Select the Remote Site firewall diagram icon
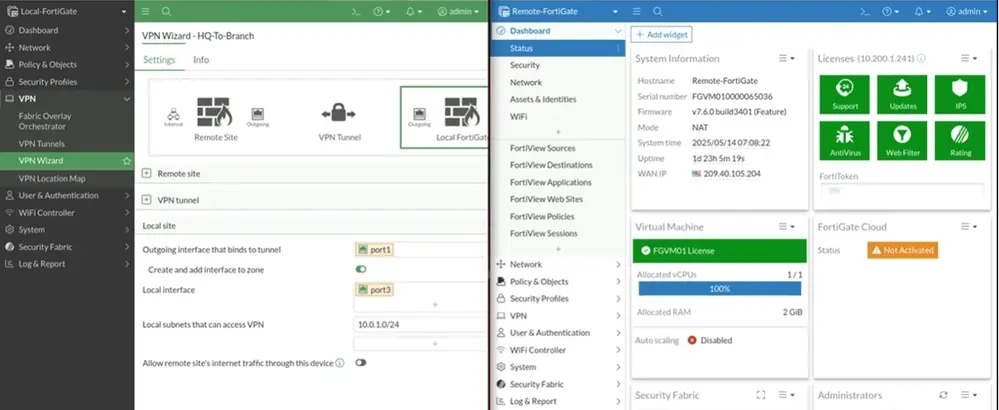This screenshot has height=410, width=999. coord(213,112)
